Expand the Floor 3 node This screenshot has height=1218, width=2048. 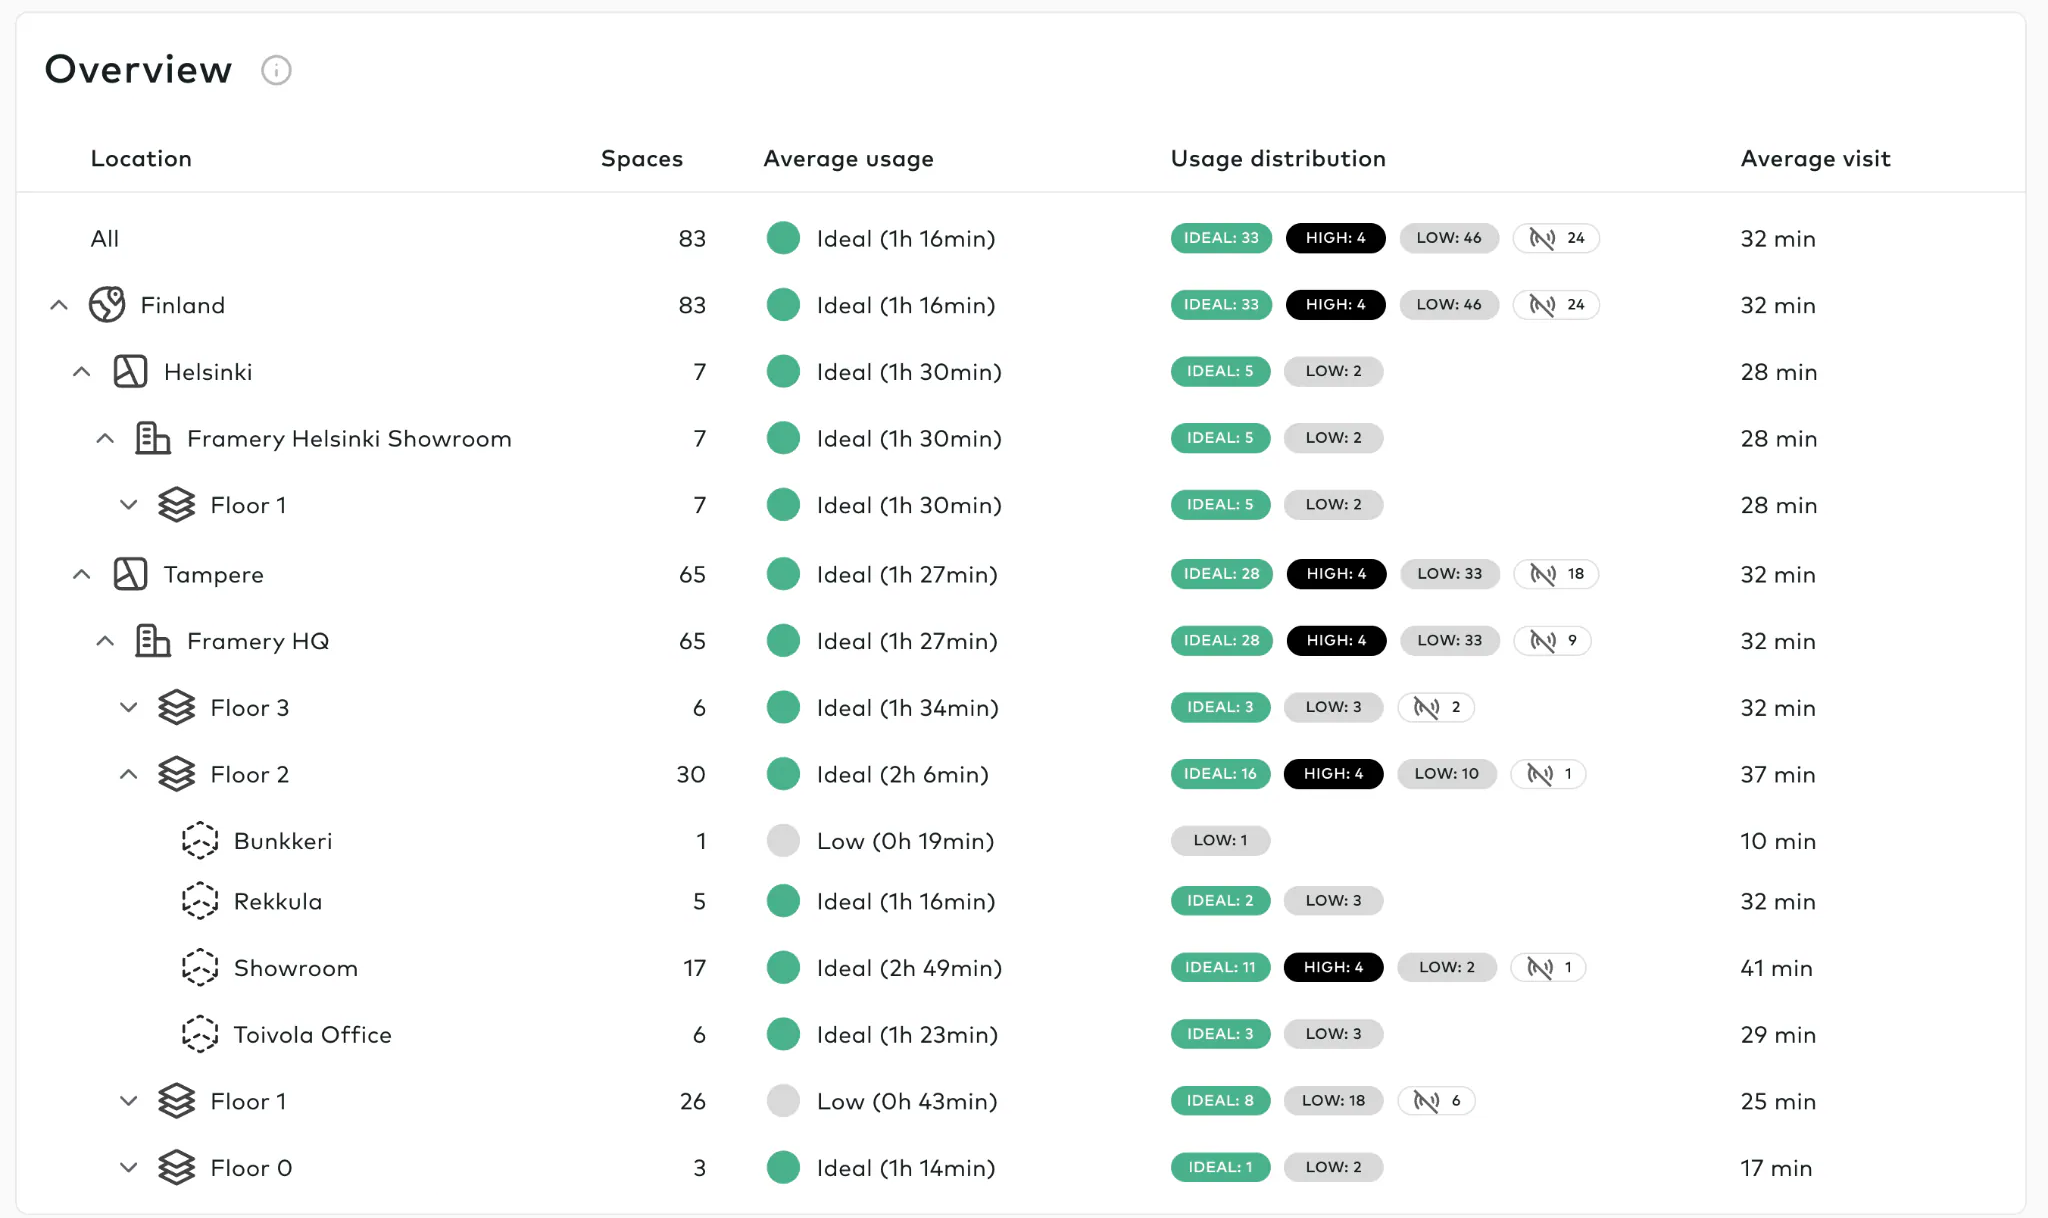click(129, 708)
